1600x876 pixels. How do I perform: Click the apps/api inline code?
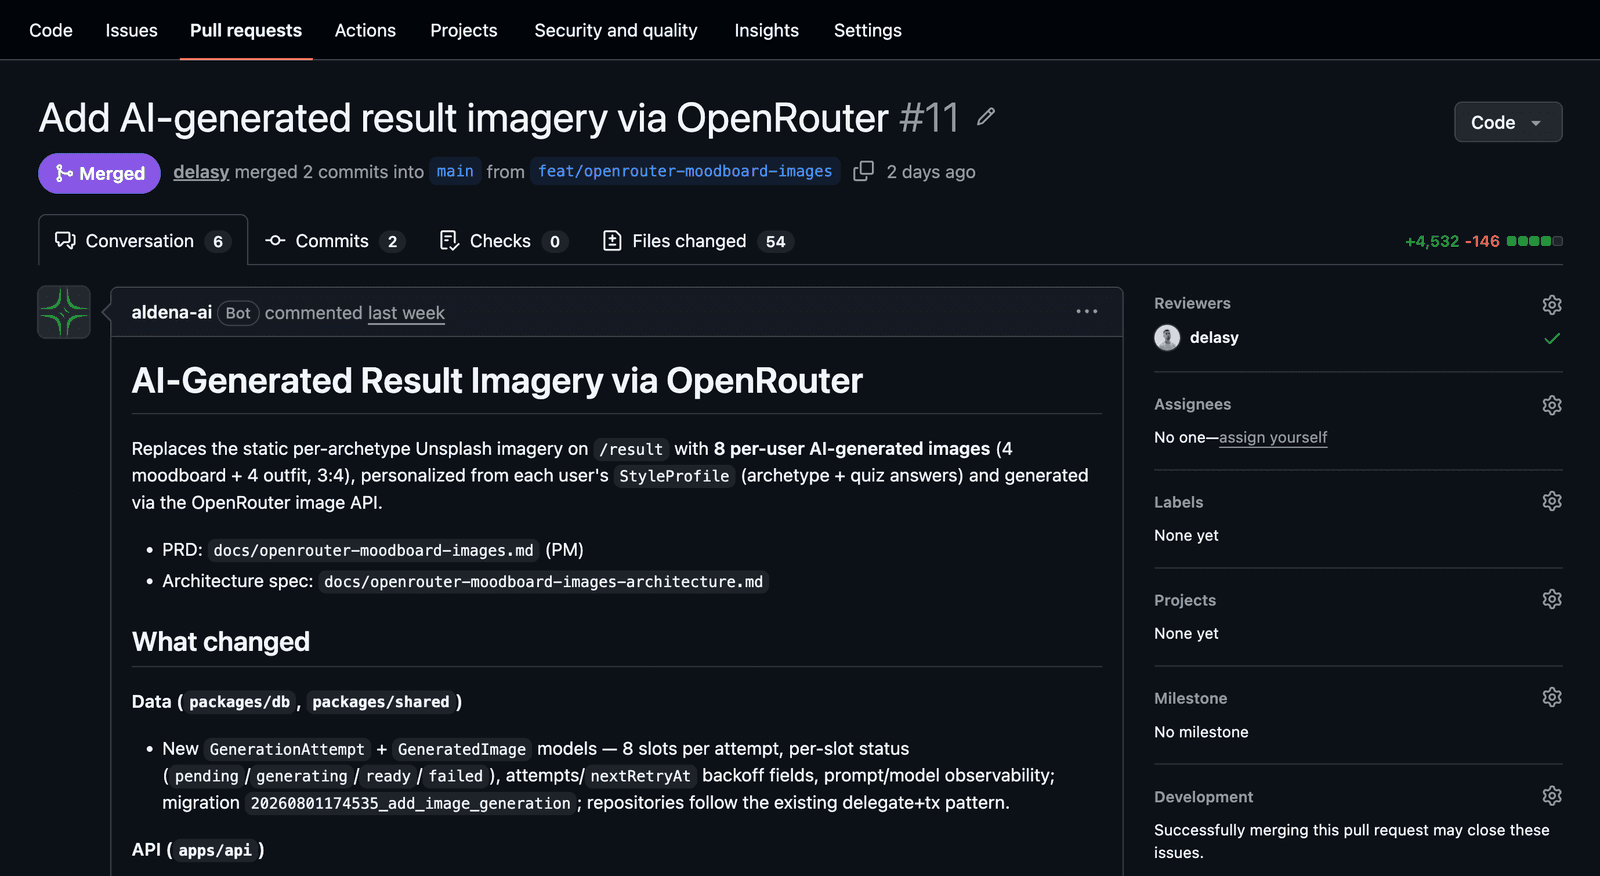[215, 850]
